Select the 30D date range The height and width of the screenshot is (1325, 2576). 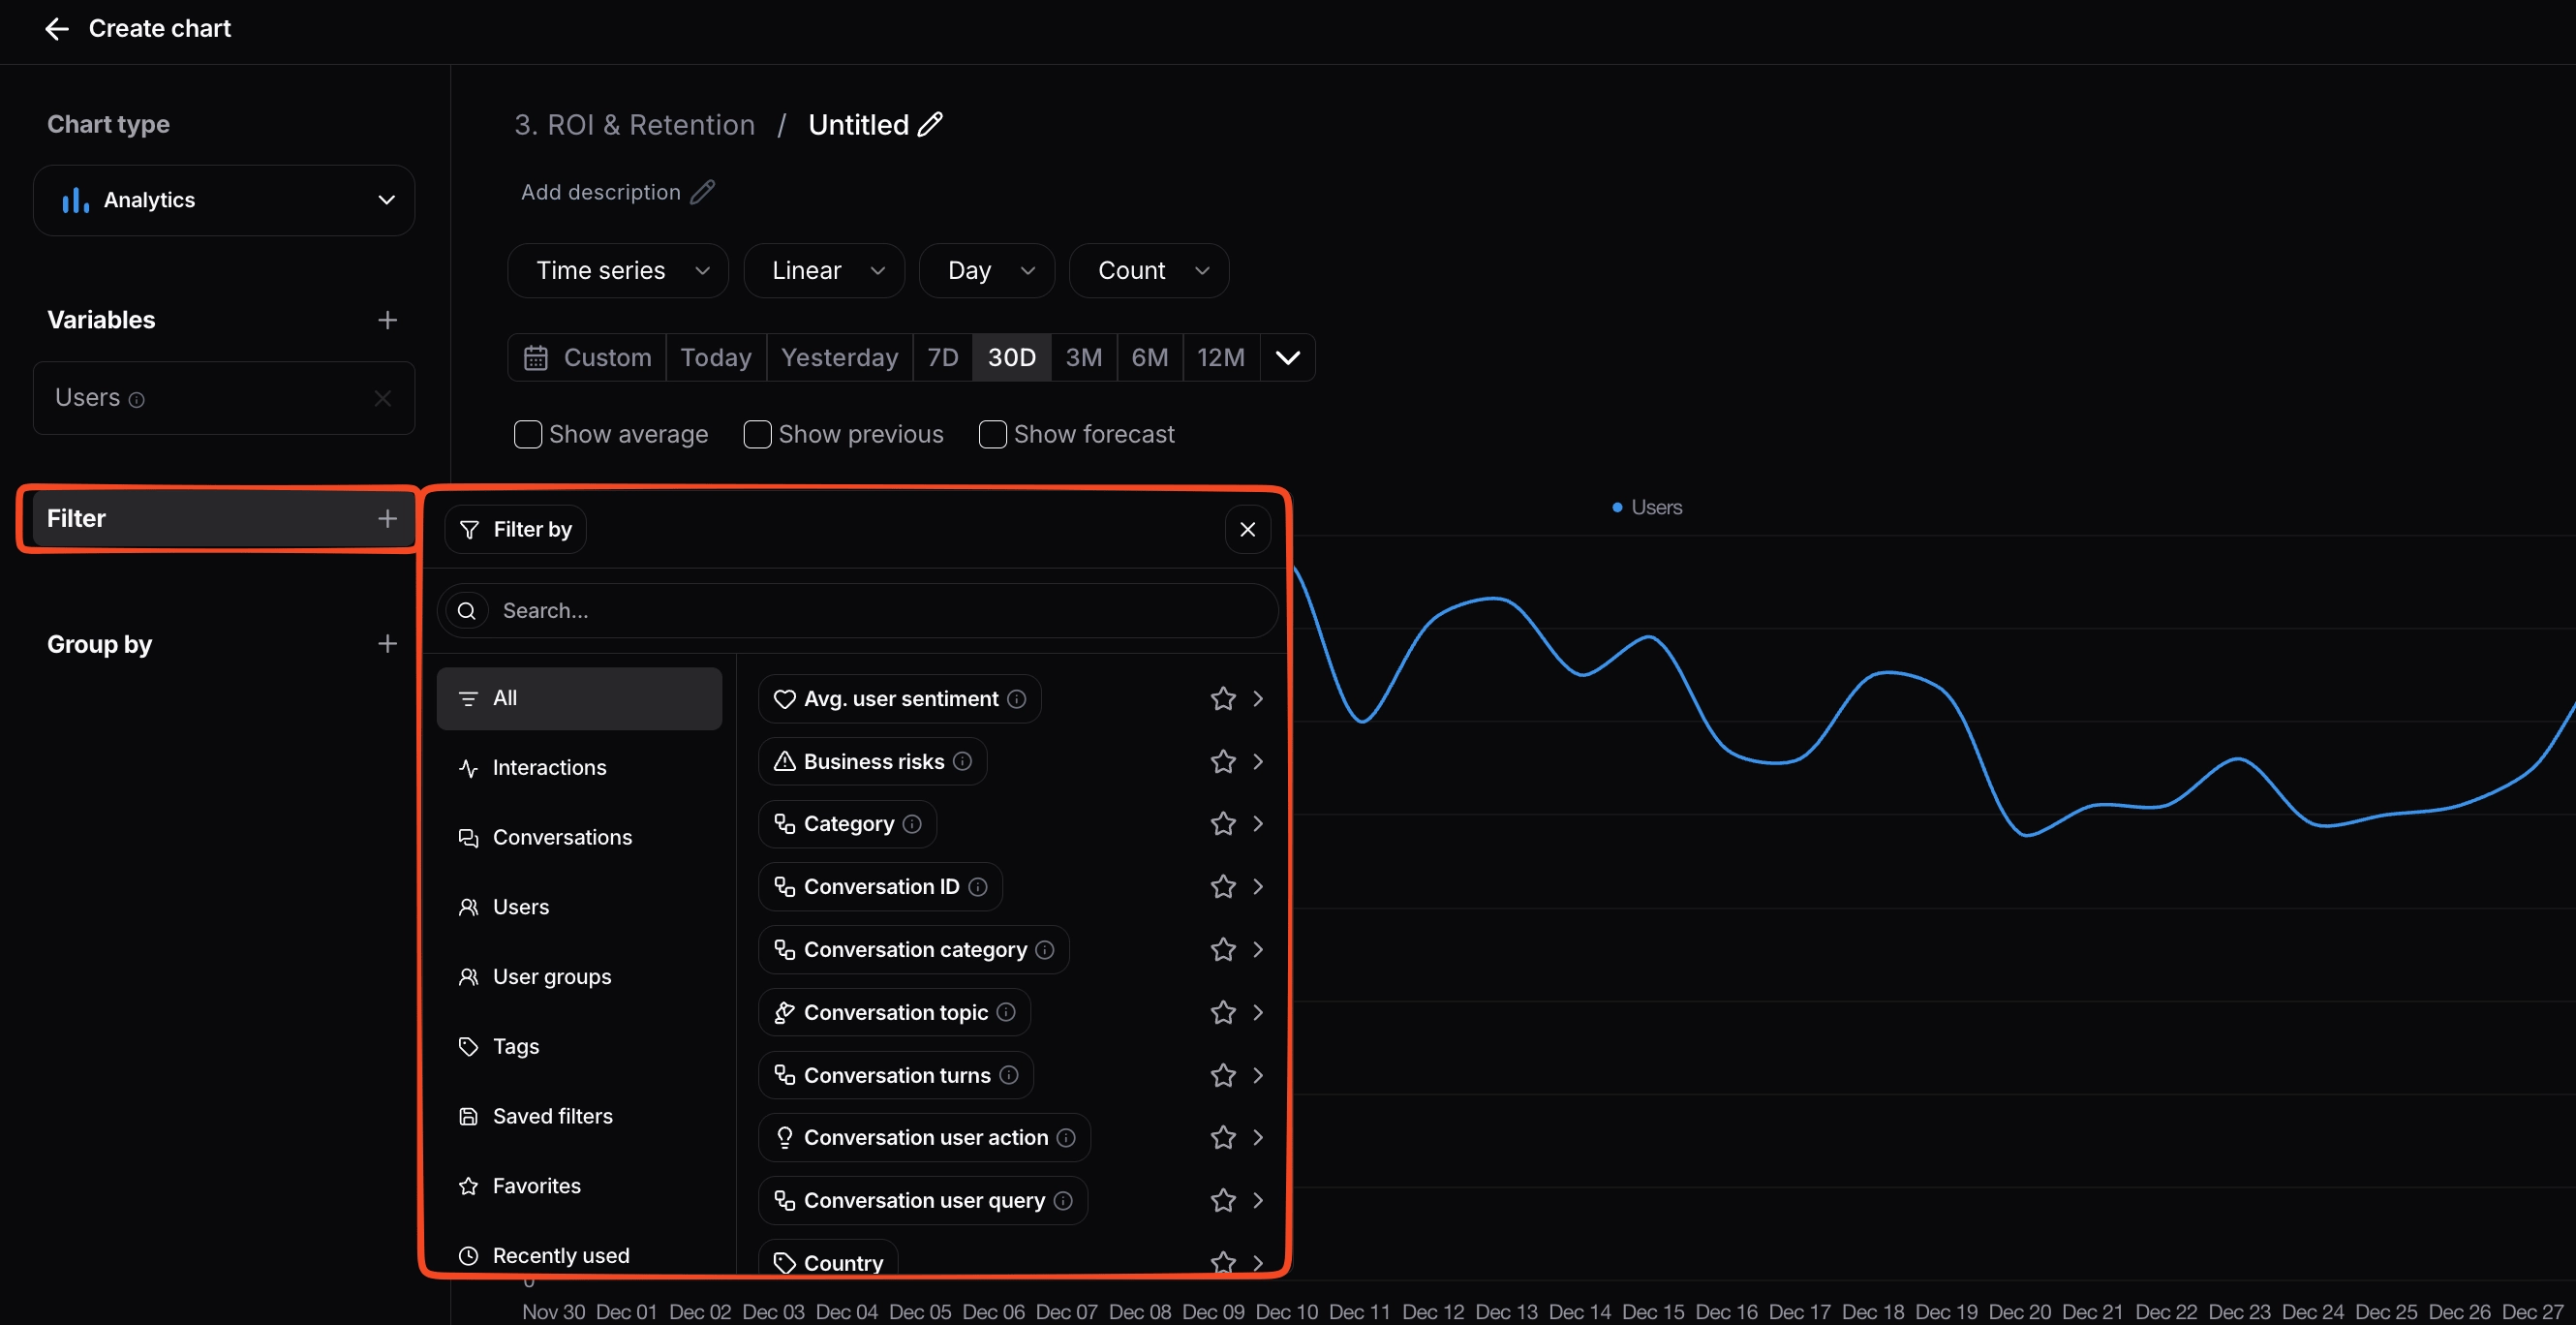coord(1012,357)
